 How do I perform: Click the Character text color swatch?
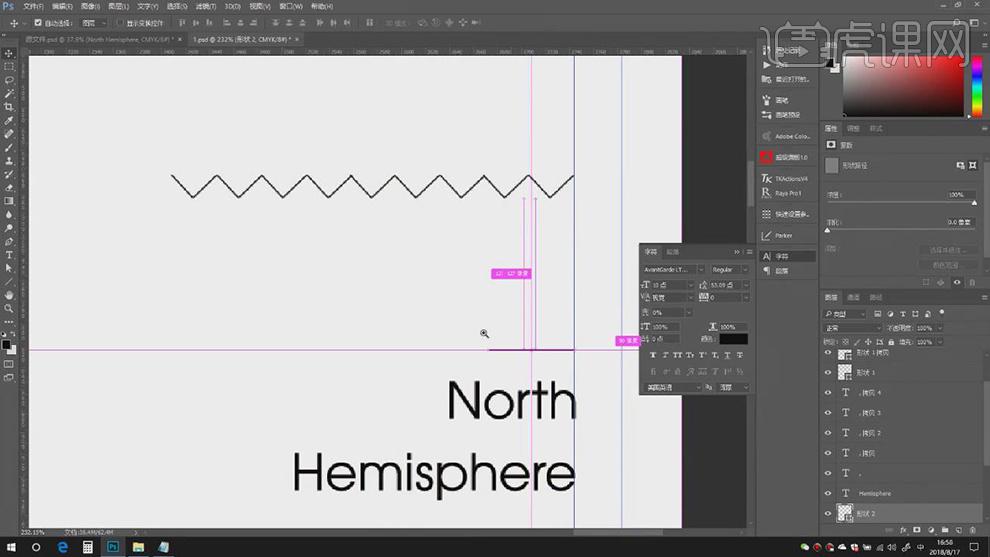733,339
